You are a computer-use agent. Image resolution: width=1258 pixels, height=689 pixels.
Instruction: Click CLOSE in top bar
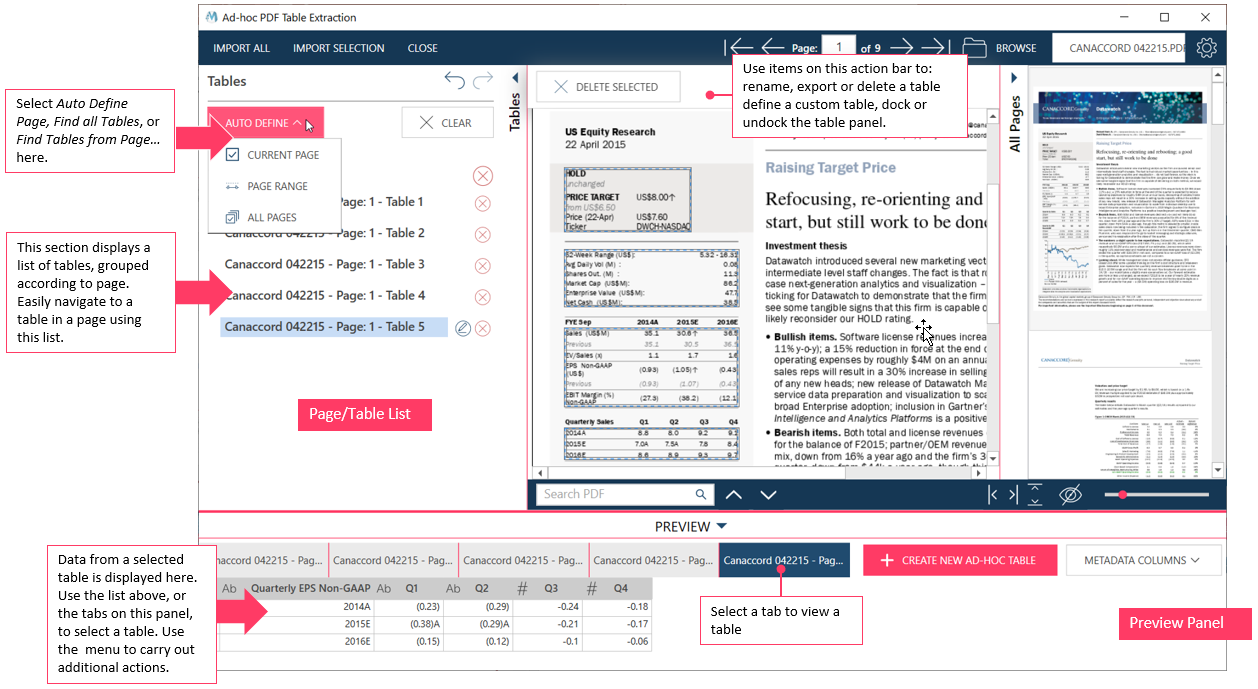pos(422,48)
